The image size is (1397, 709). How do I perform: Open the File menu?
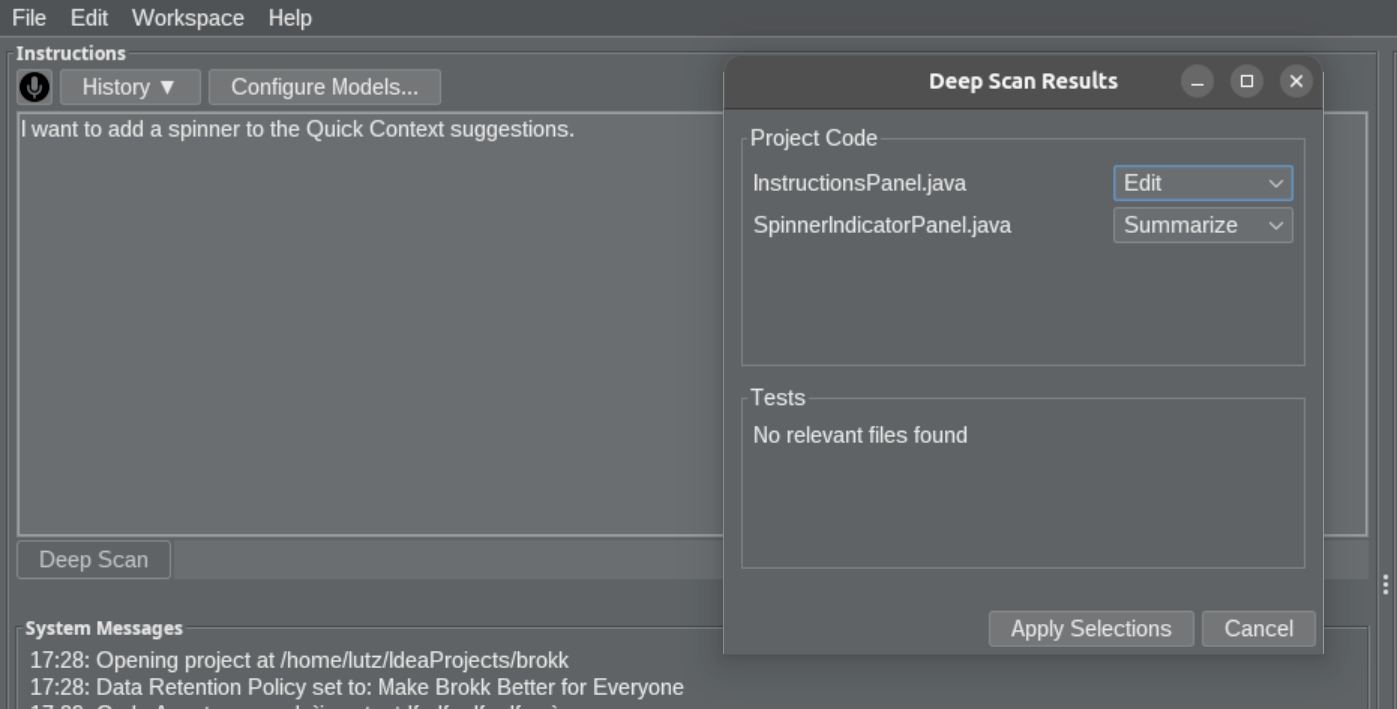(28, 18)
